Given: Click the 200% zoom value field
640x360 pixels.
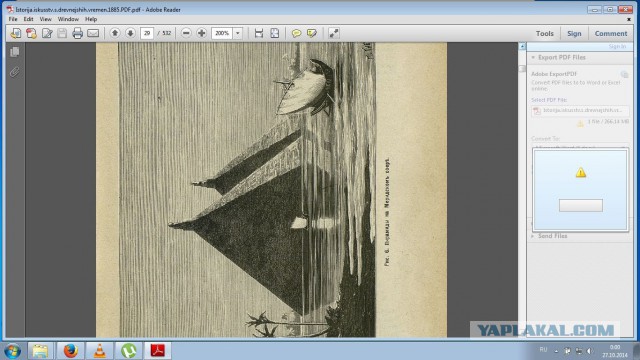Looking at the screenshot, I should (222, 33).
